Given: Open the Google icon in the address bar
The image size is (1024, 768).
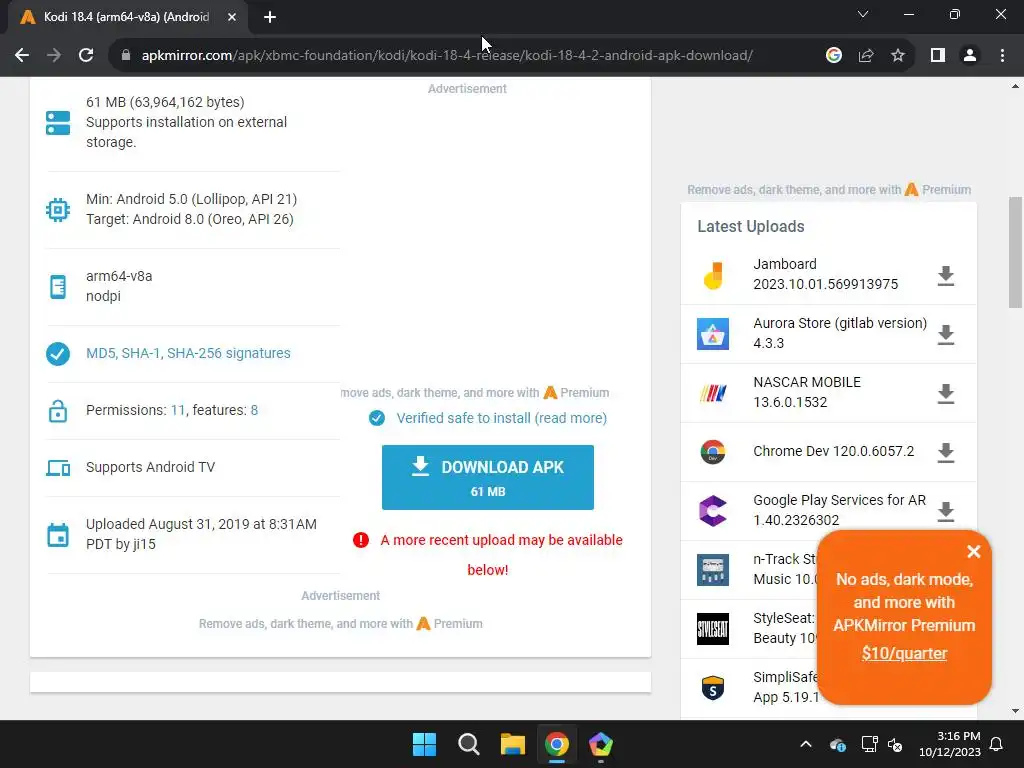Looking at the screenshot, I should tap(834, 56).
